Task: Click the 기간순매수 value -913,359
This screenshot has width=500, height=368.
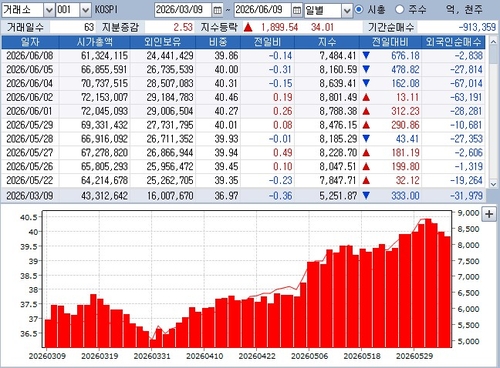Action: coord(477,27)
